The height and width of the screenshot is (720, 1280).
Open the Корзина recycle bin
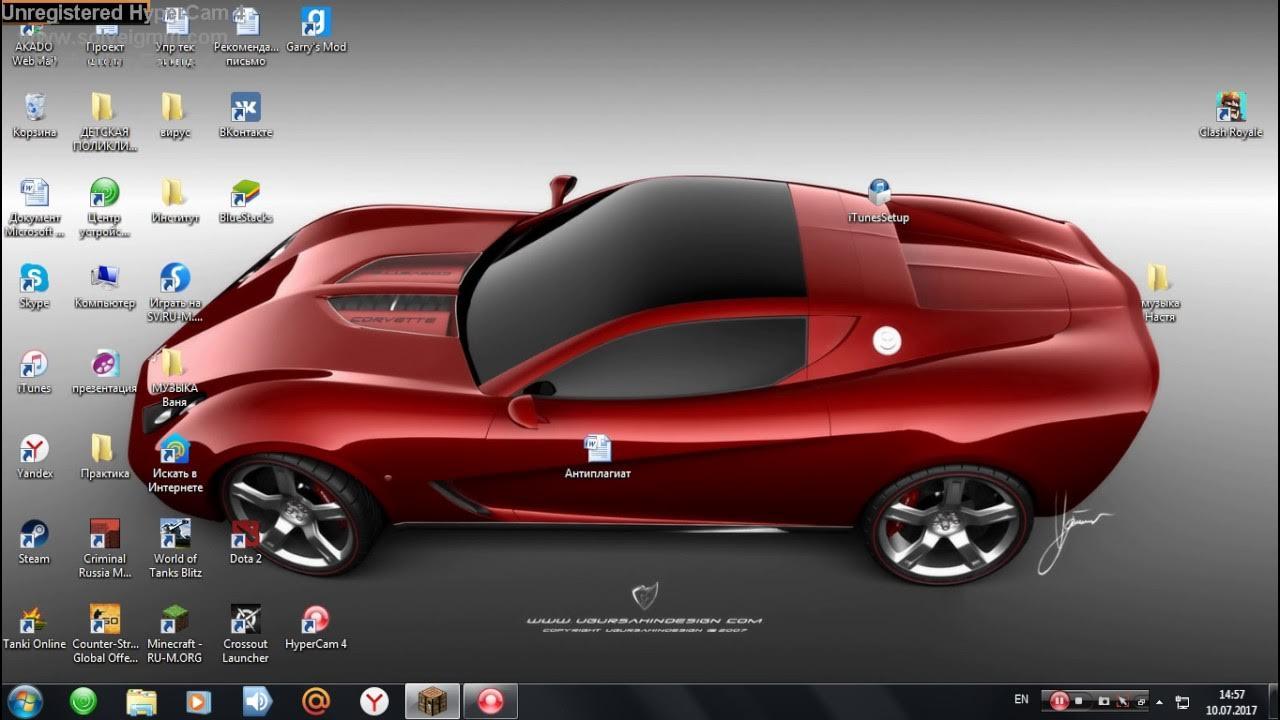(34, 108)
